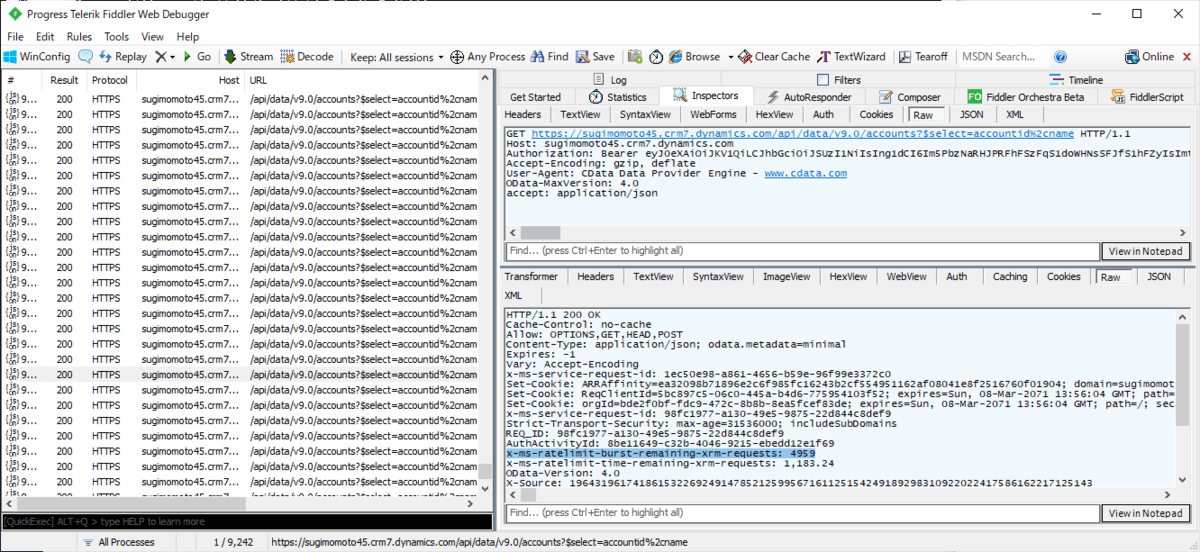The width and height of the screenshot is (1200, 552).
Task: Click the Any Process target picker
Action: (488, 57)
